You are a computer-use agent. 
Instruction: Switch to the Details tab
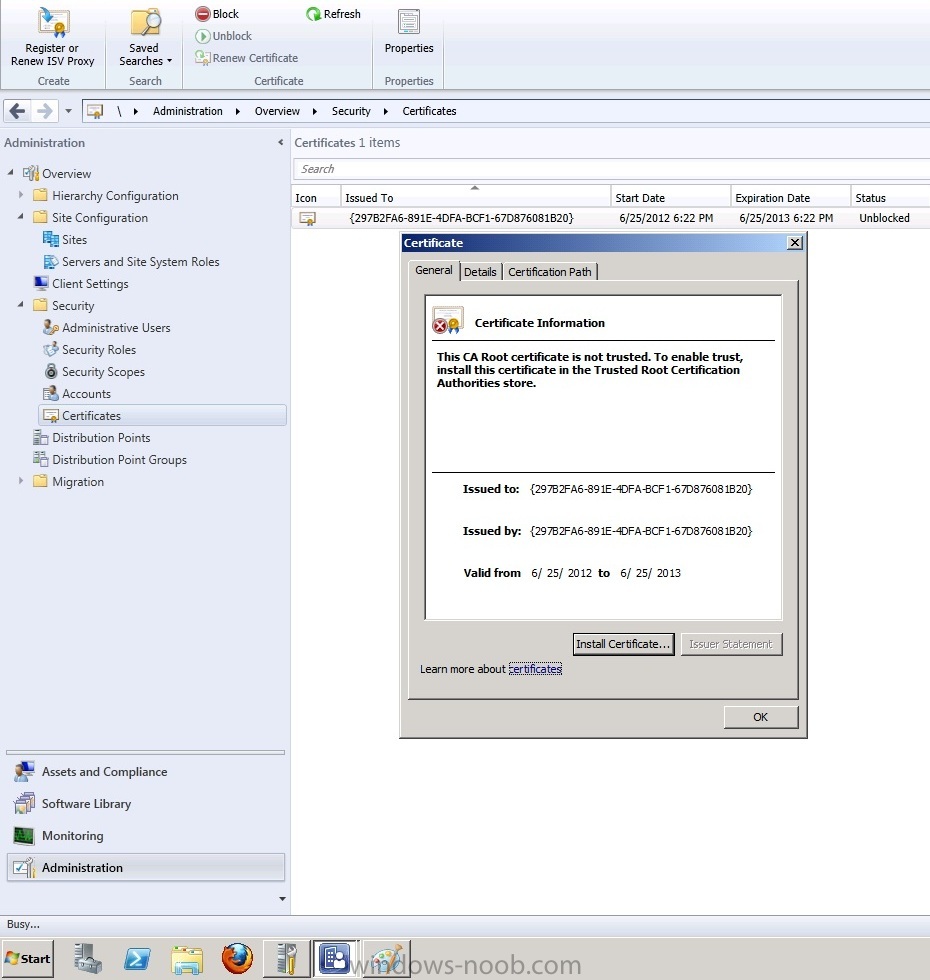pyautogui.click(x=480, y=272)
